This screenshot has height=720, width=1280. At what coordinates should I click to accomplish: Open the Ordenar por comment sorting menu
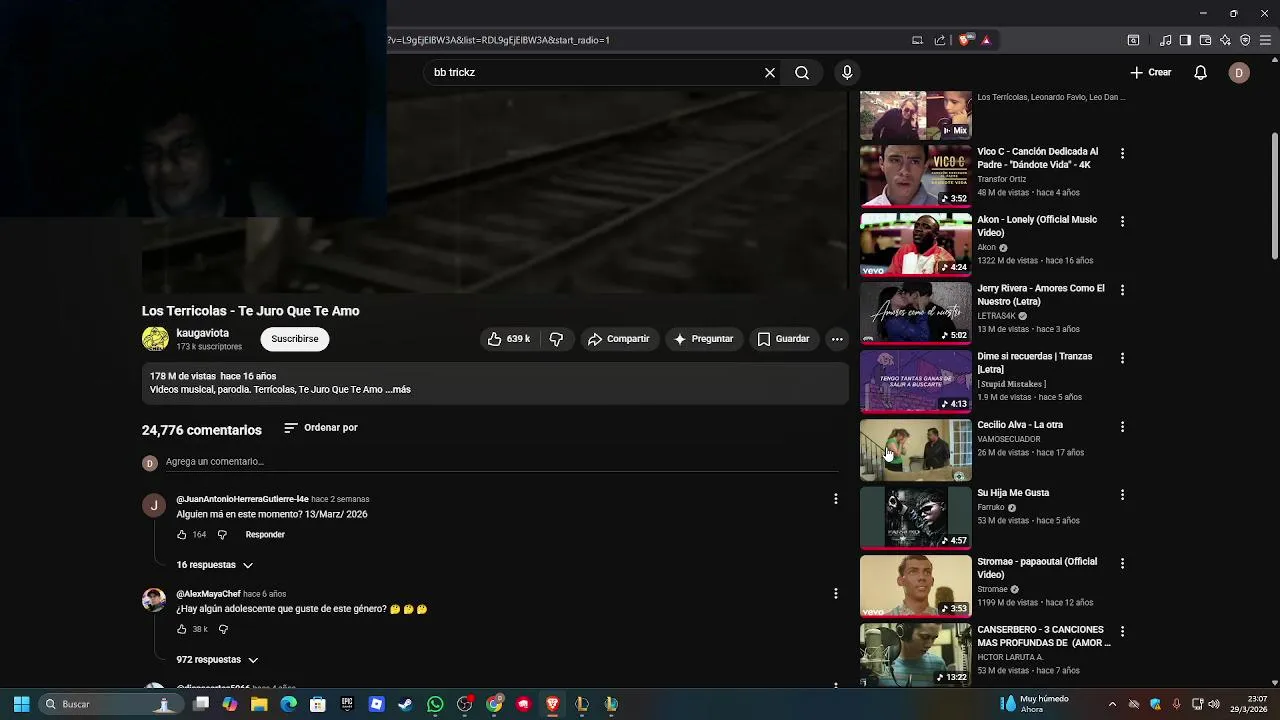point(321,428)
